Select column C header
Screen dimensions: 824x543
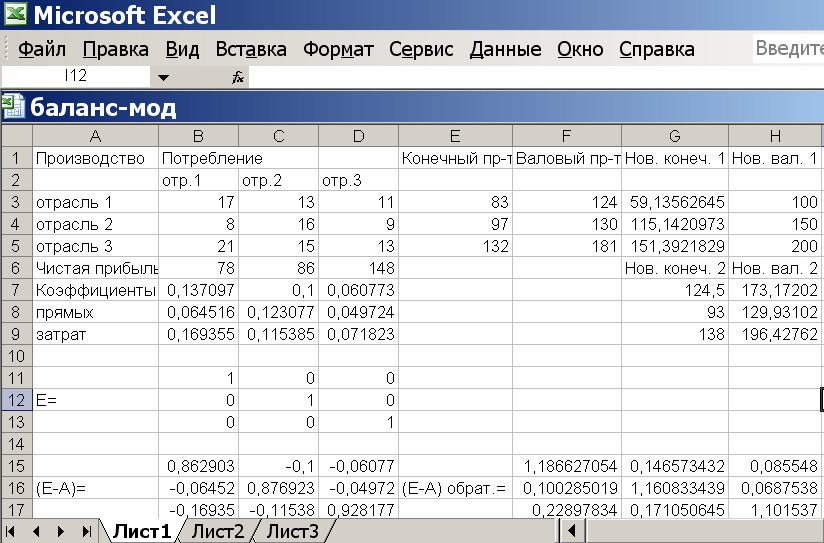(279, 136)
